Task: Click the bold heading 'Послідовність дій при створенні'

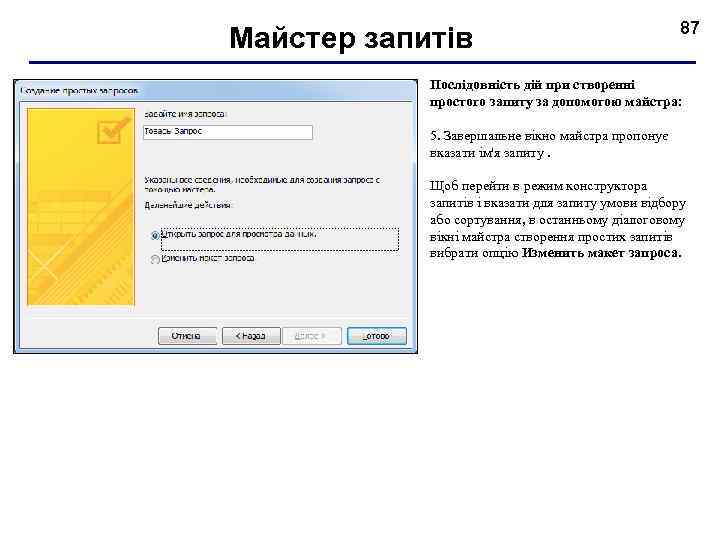Action: [x=533, y=85]
